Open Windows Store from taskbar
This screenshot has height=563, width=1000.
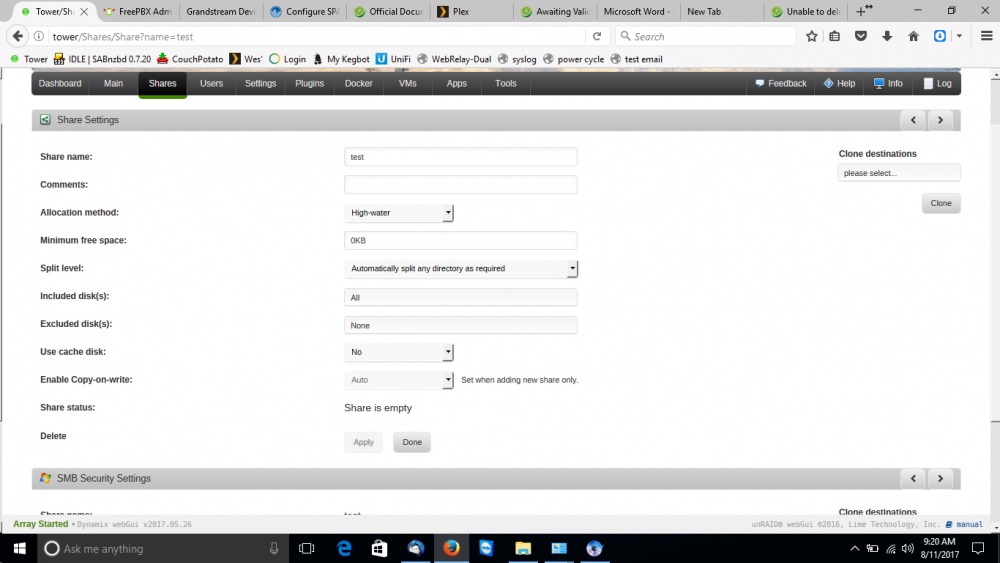pyautogui.click(x=379, y=548)
